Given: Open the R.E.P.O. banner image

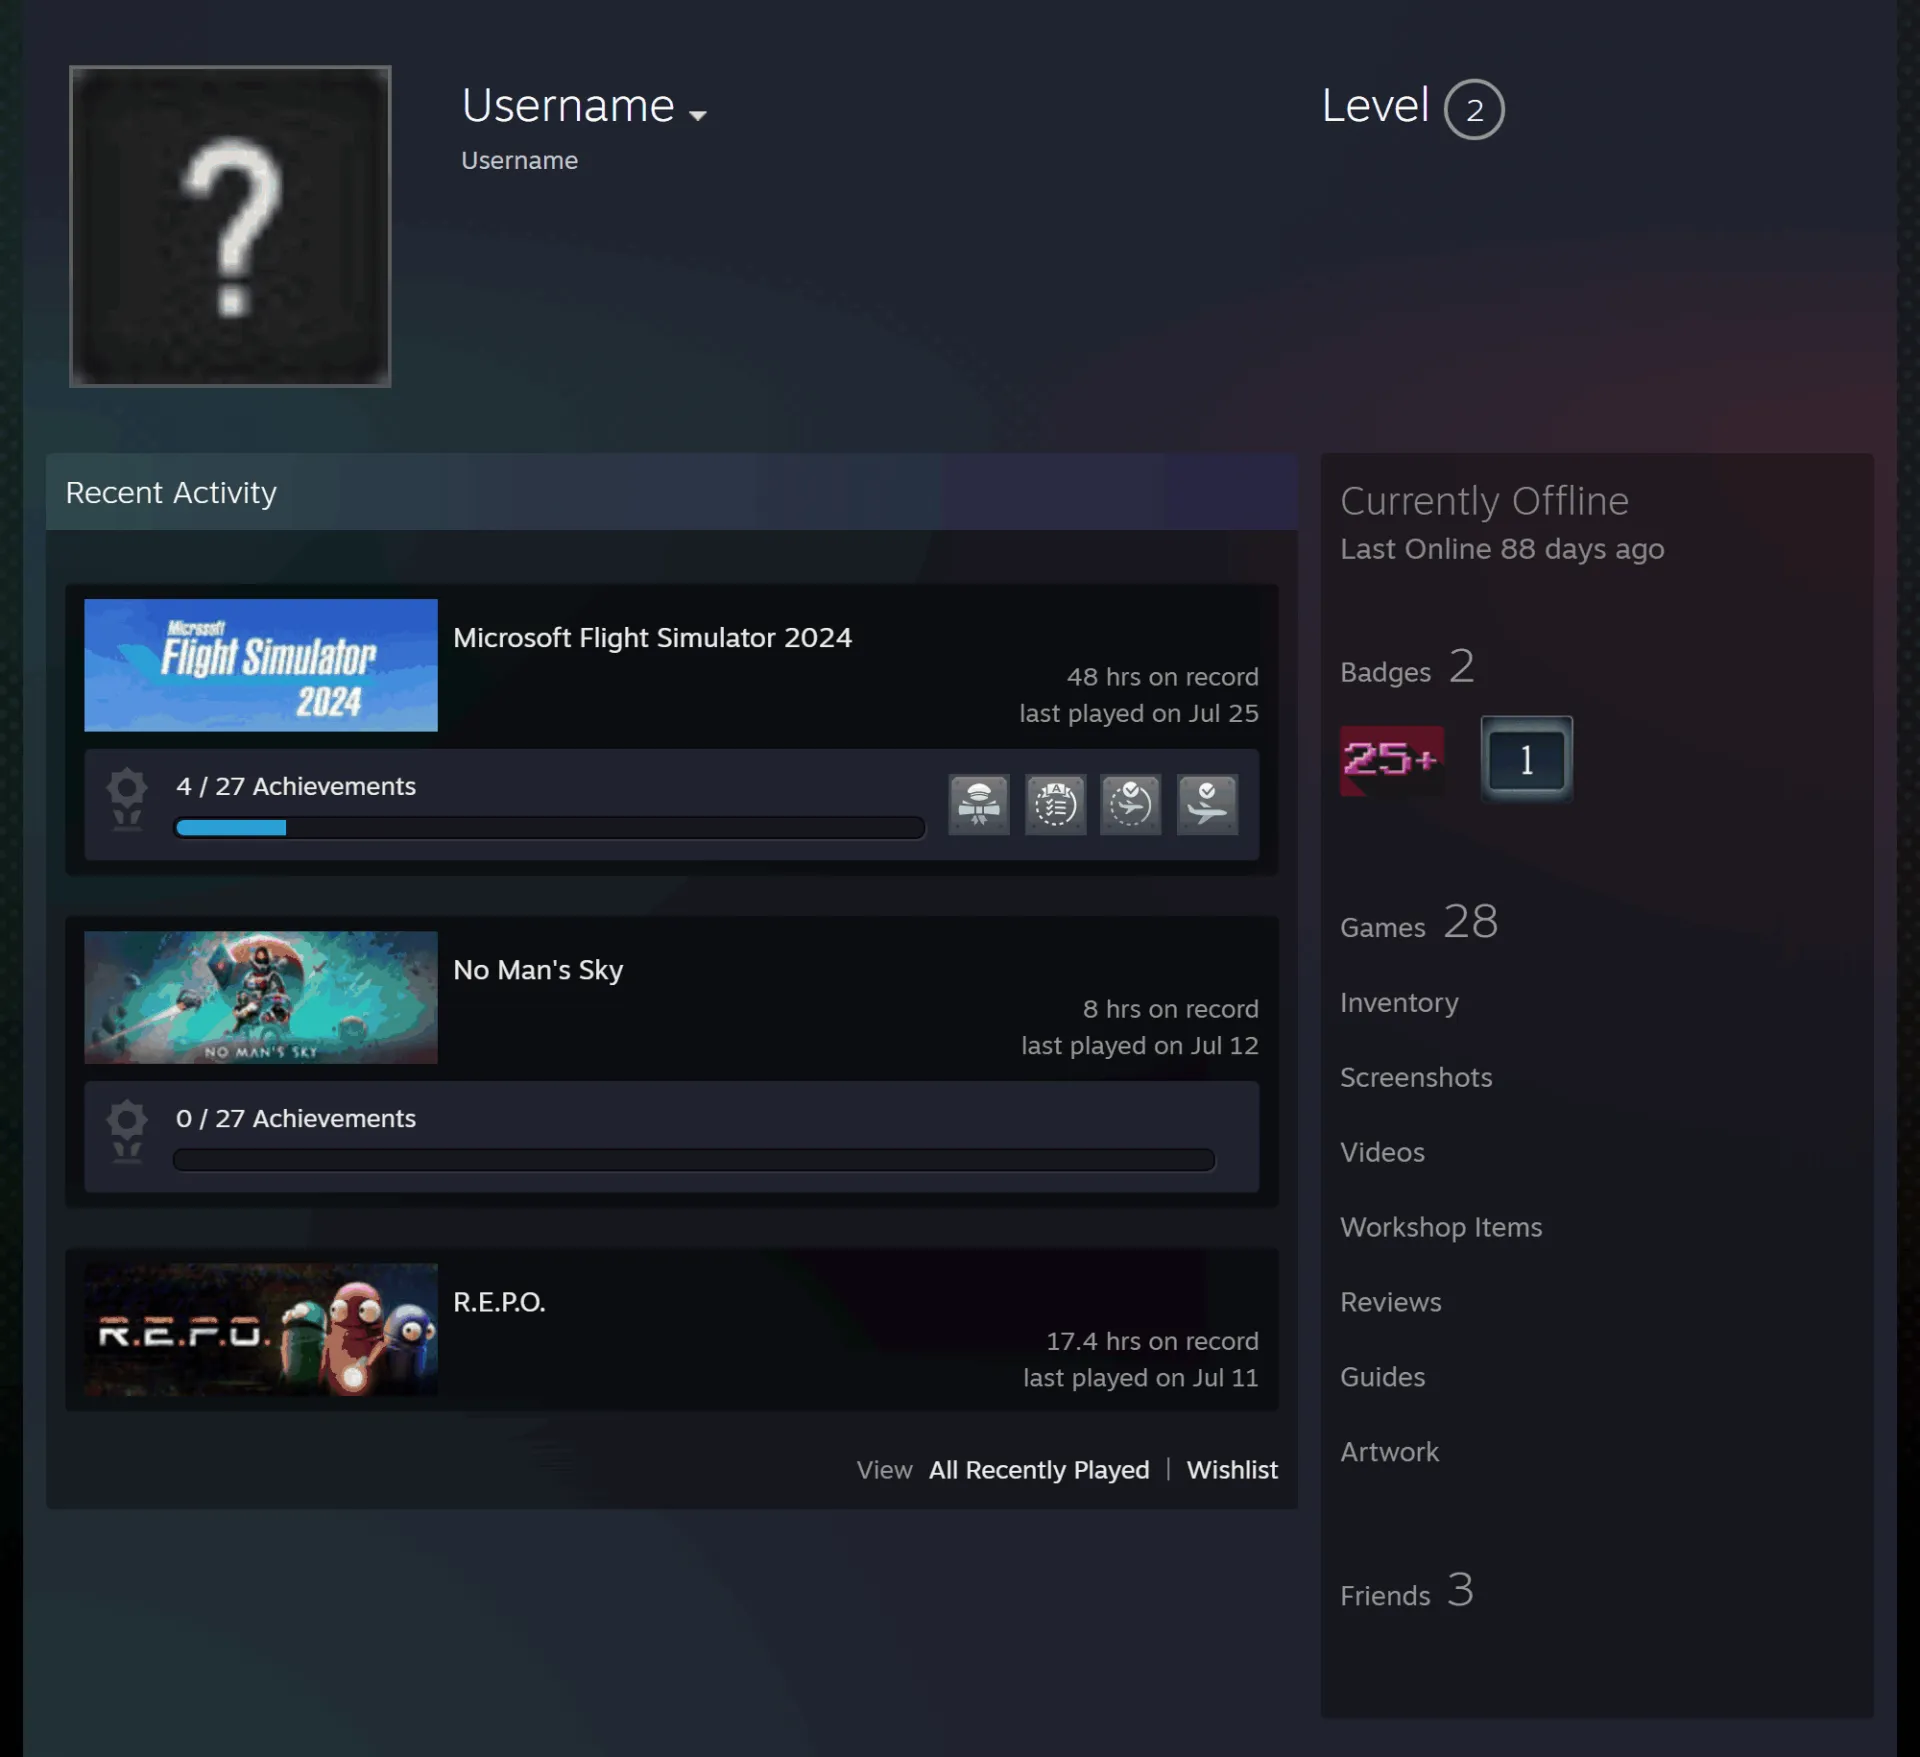Looking at the screenshot, I should [261, 1329].
